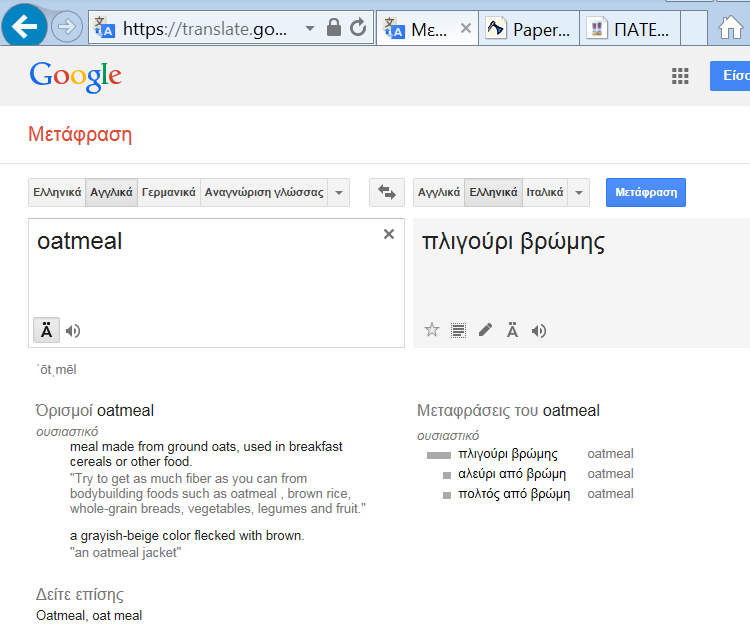Viewport: 750px width, 630px height.
Task: Switch to the Paper... tab
Action: pyautogui.click(x=529, y=29)
